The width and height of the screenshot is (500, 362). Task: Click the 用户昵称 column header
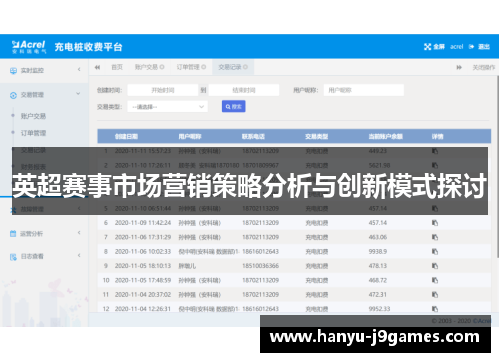(x=190, y=137)
